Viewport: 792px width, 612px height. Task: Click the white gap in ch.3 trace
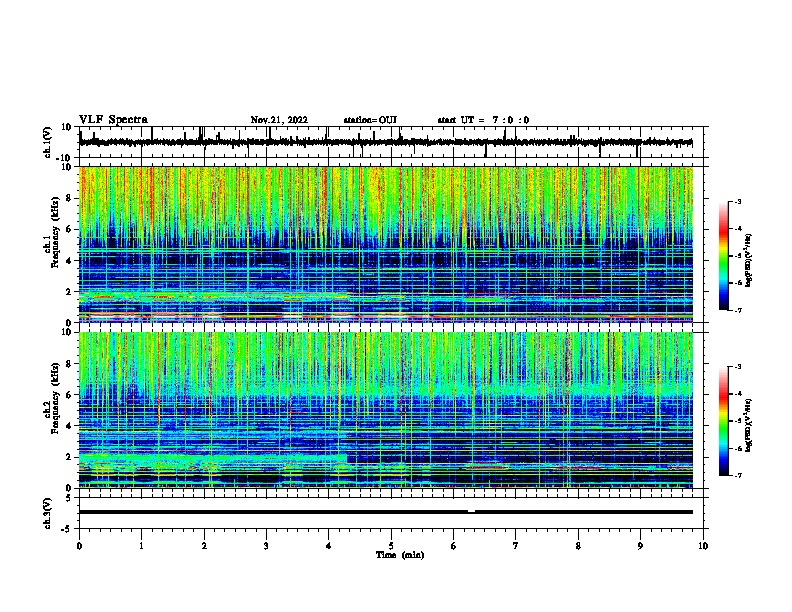(471, 512)
